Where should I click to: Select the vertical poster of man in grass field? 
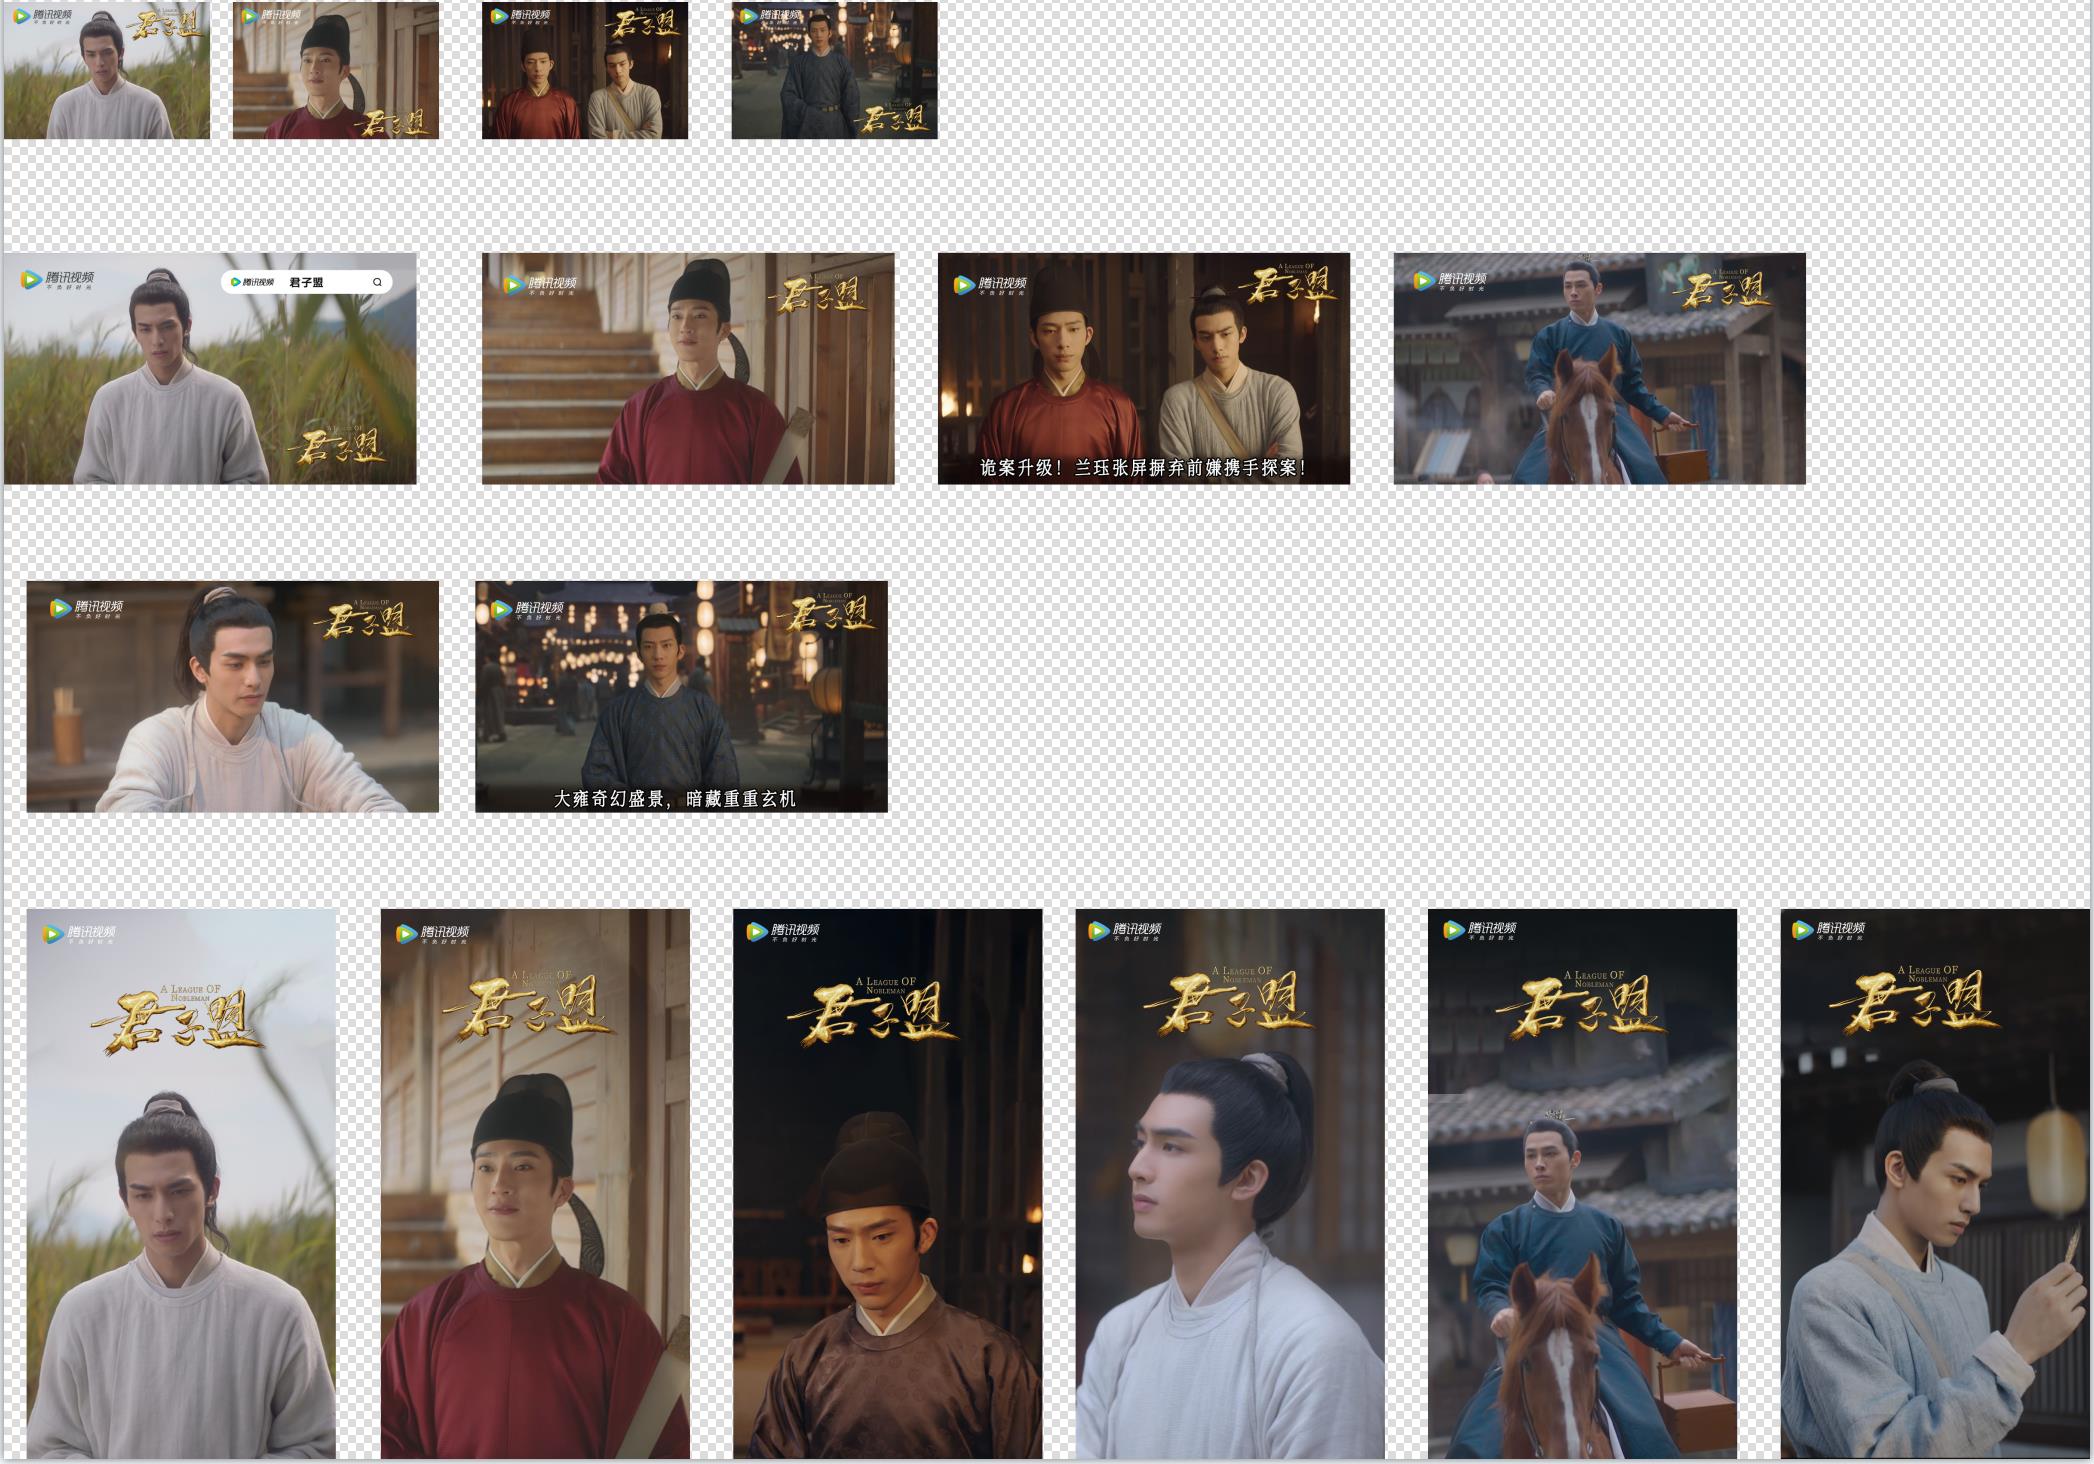(x=181, y=1183)
